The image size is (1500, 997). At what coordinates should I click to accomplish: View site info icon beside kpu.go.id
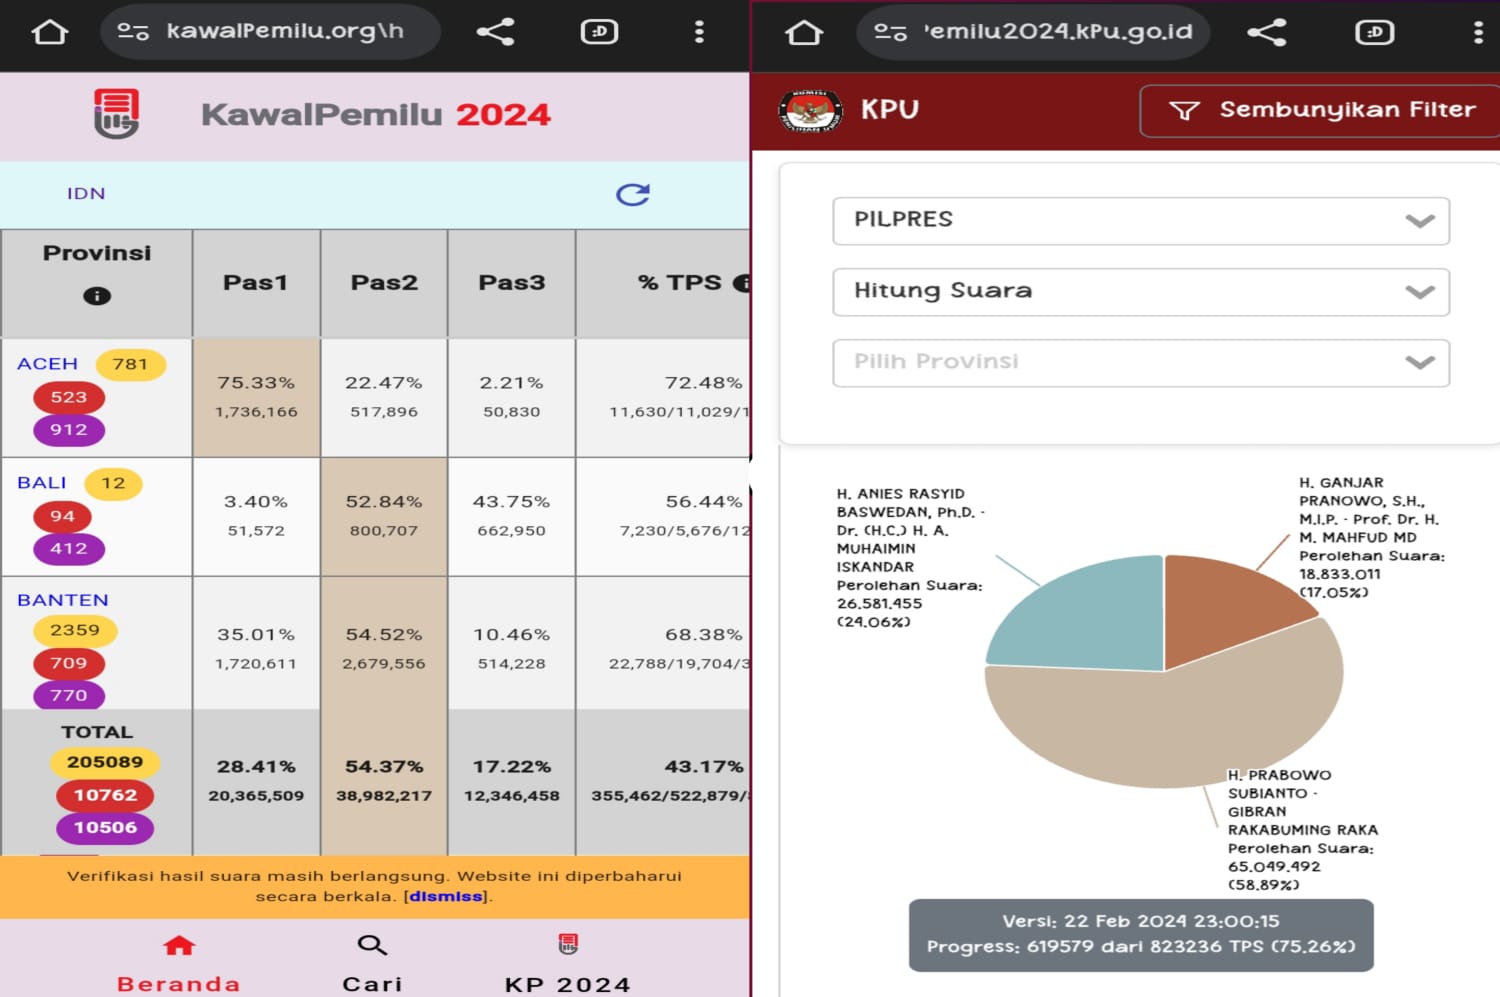coord(890,32)
